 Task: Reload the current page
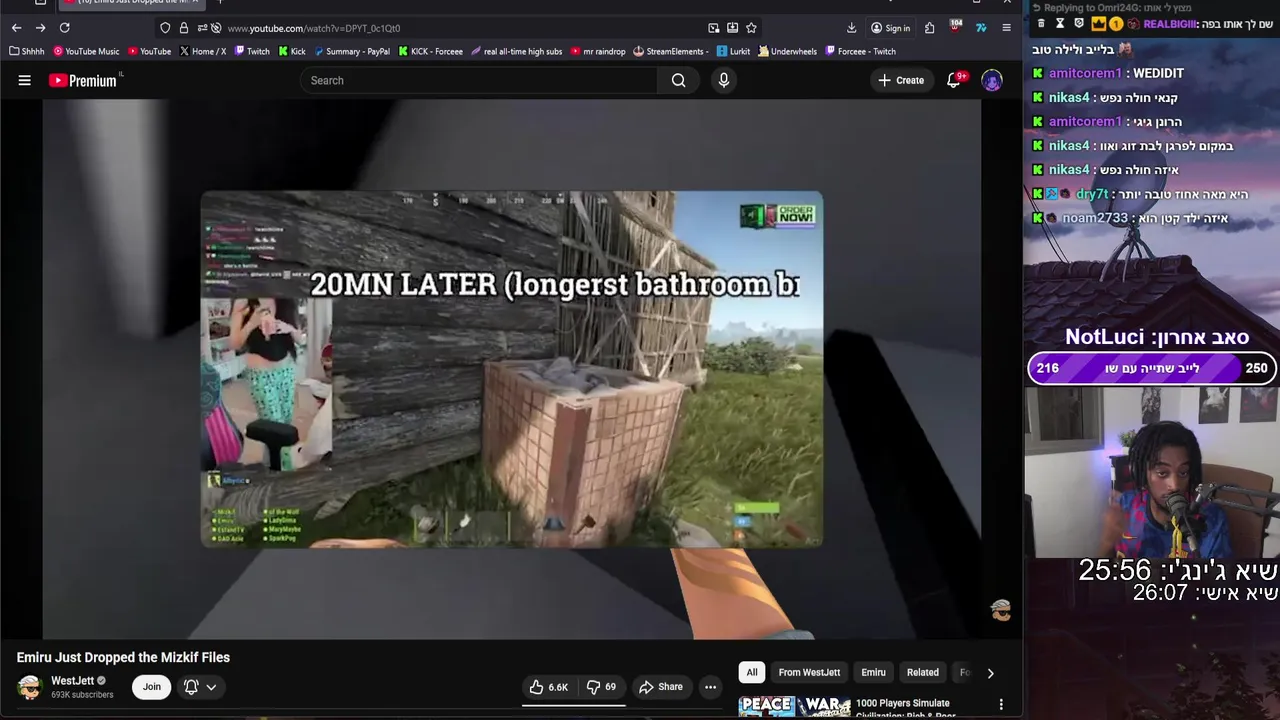click(x=64, y=28)
